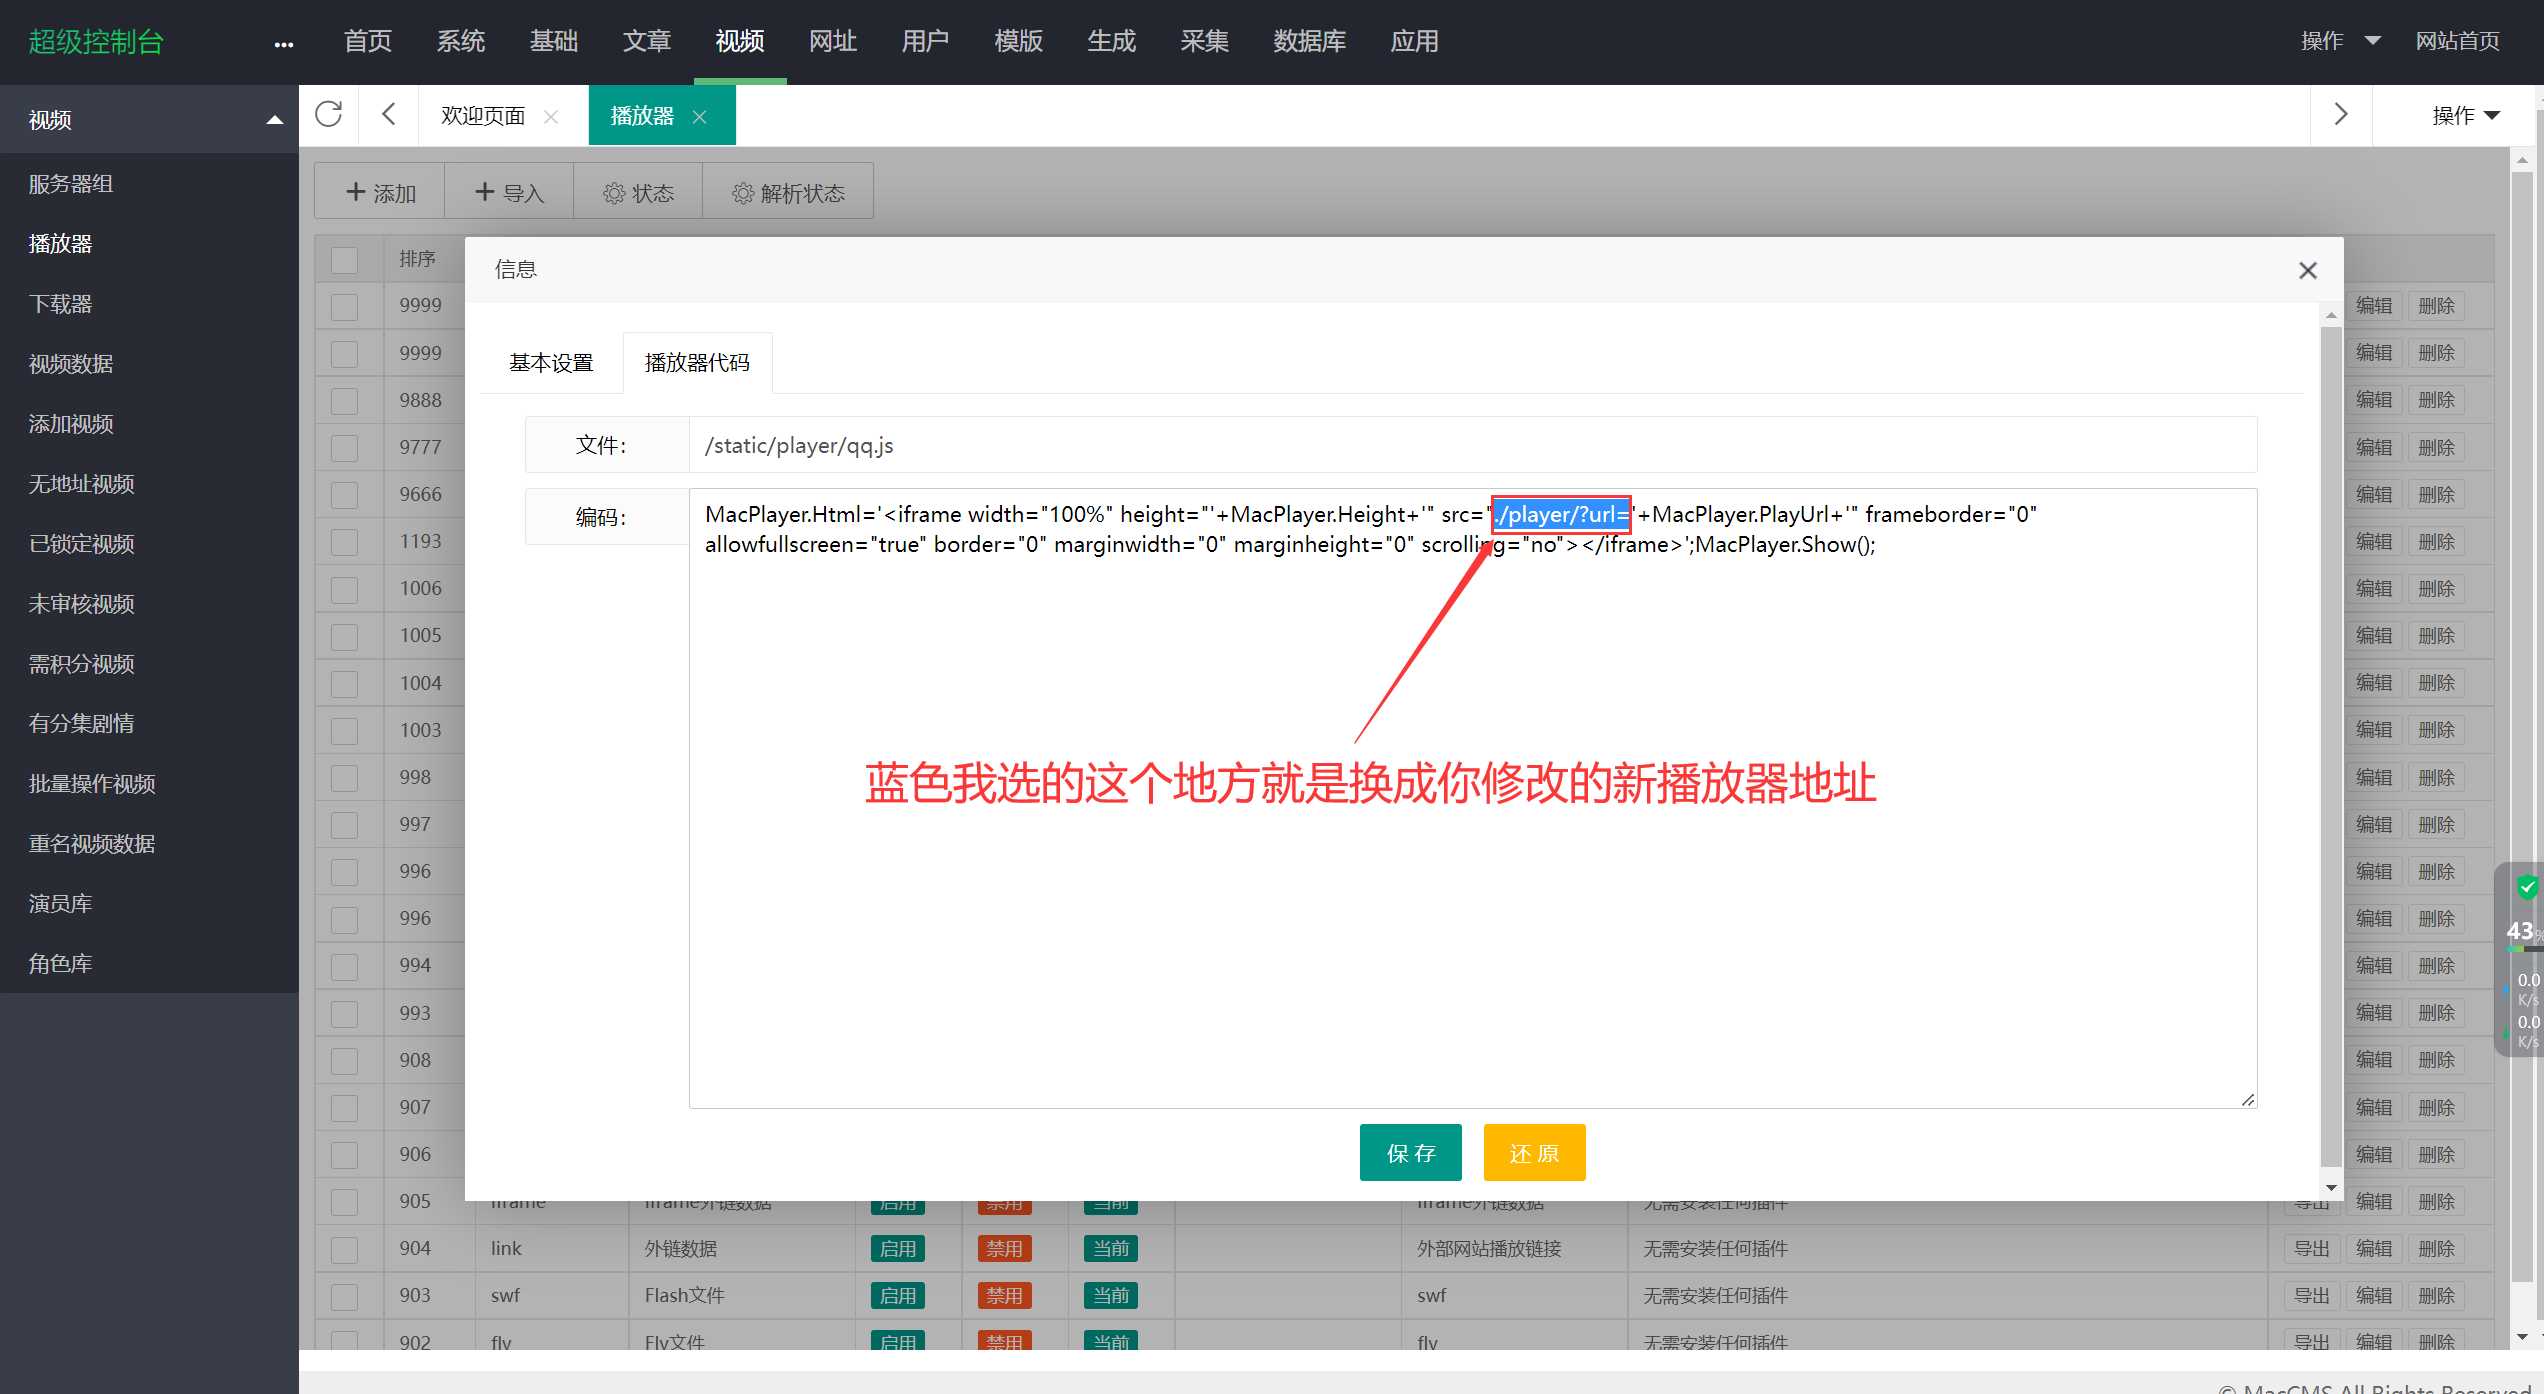Viewport: 2544px width, 1394px height.
Task: Check the row 904 checkbox
Action: [344, 1249]
